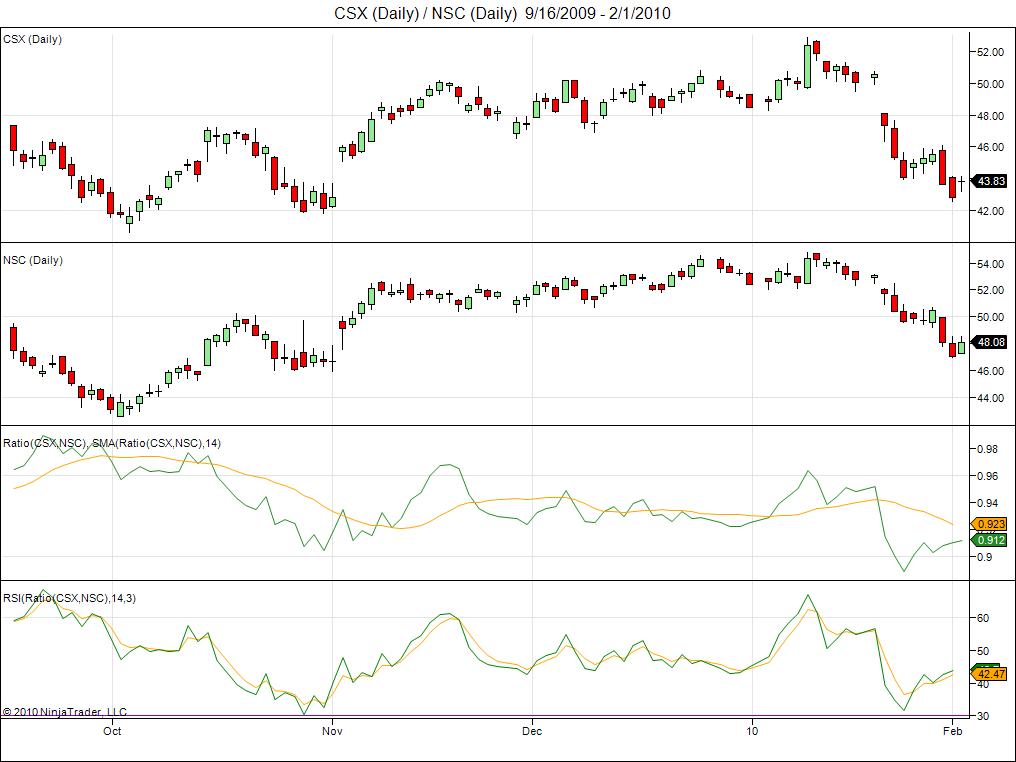
Task: Click the RSI(Ratio(CSX,NSC),14,3) indicator label
Action: 69,598
